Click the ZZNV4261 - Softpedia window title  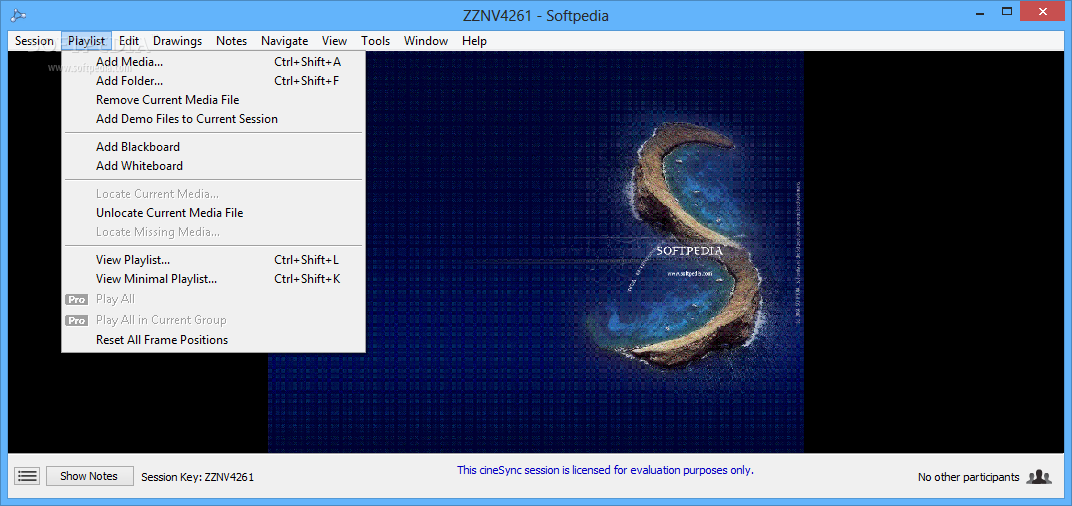[x=535, y=16]
